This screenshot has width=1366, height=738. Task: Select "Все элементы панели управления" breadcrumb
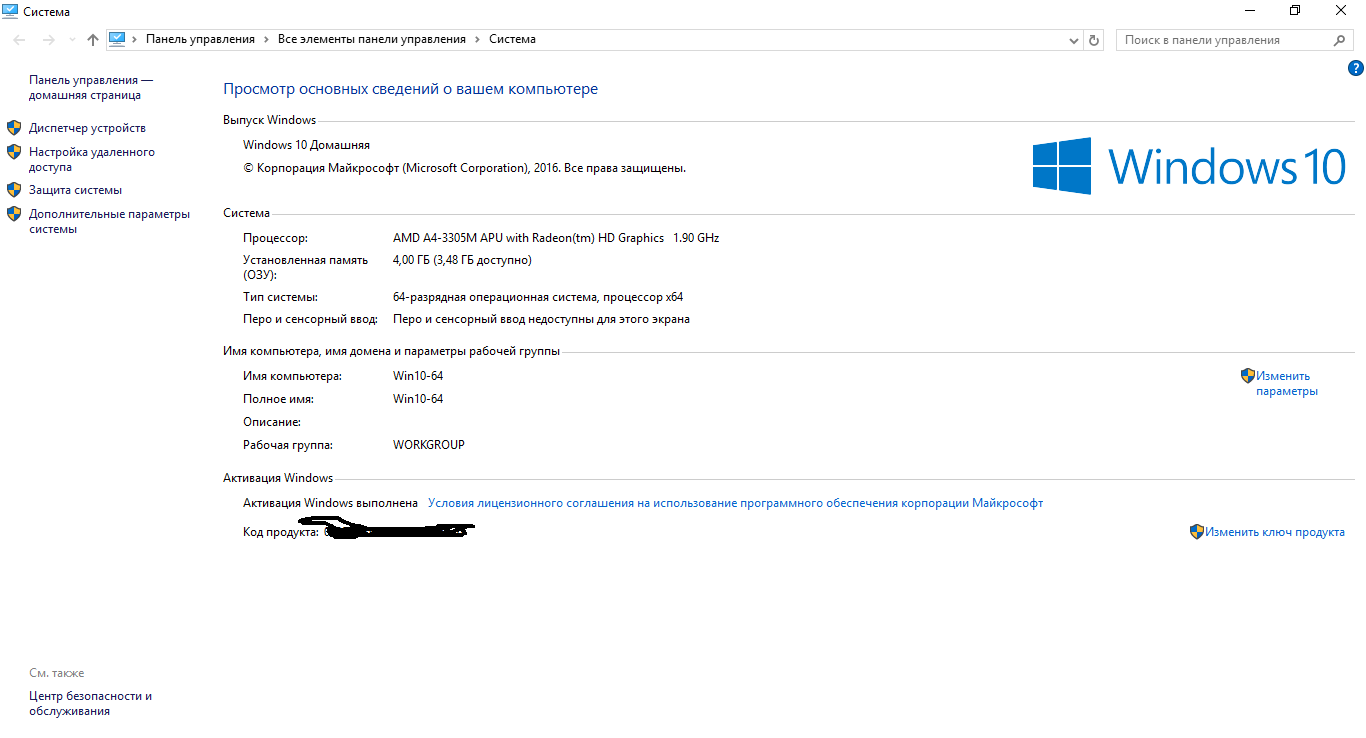click(x=372, y=39)
